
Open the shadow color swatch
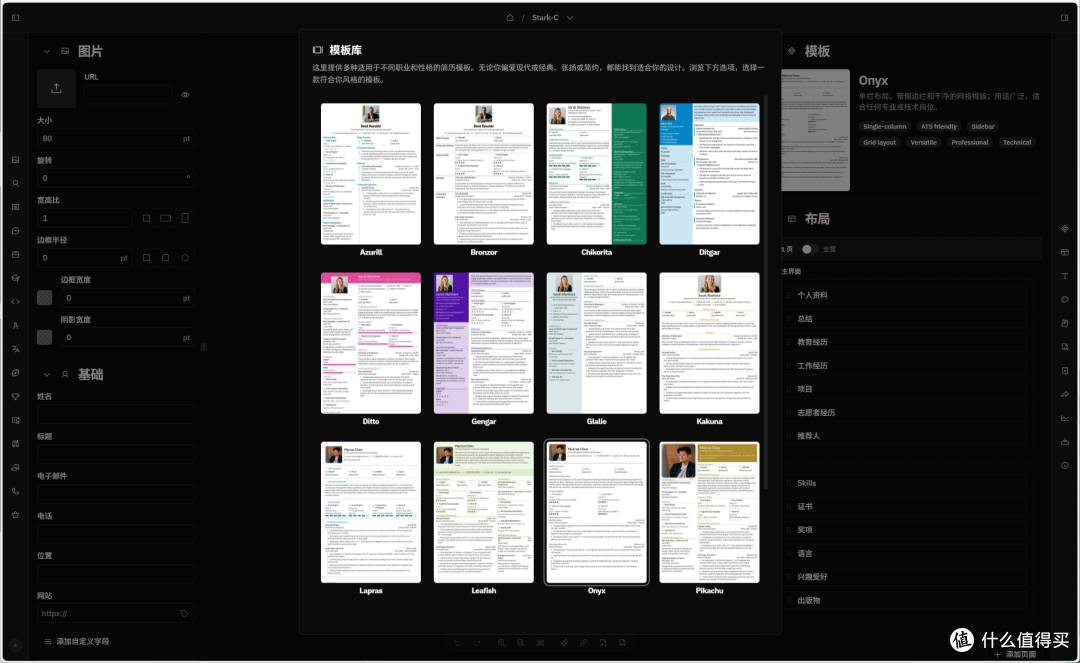click(x=45, y=337)
